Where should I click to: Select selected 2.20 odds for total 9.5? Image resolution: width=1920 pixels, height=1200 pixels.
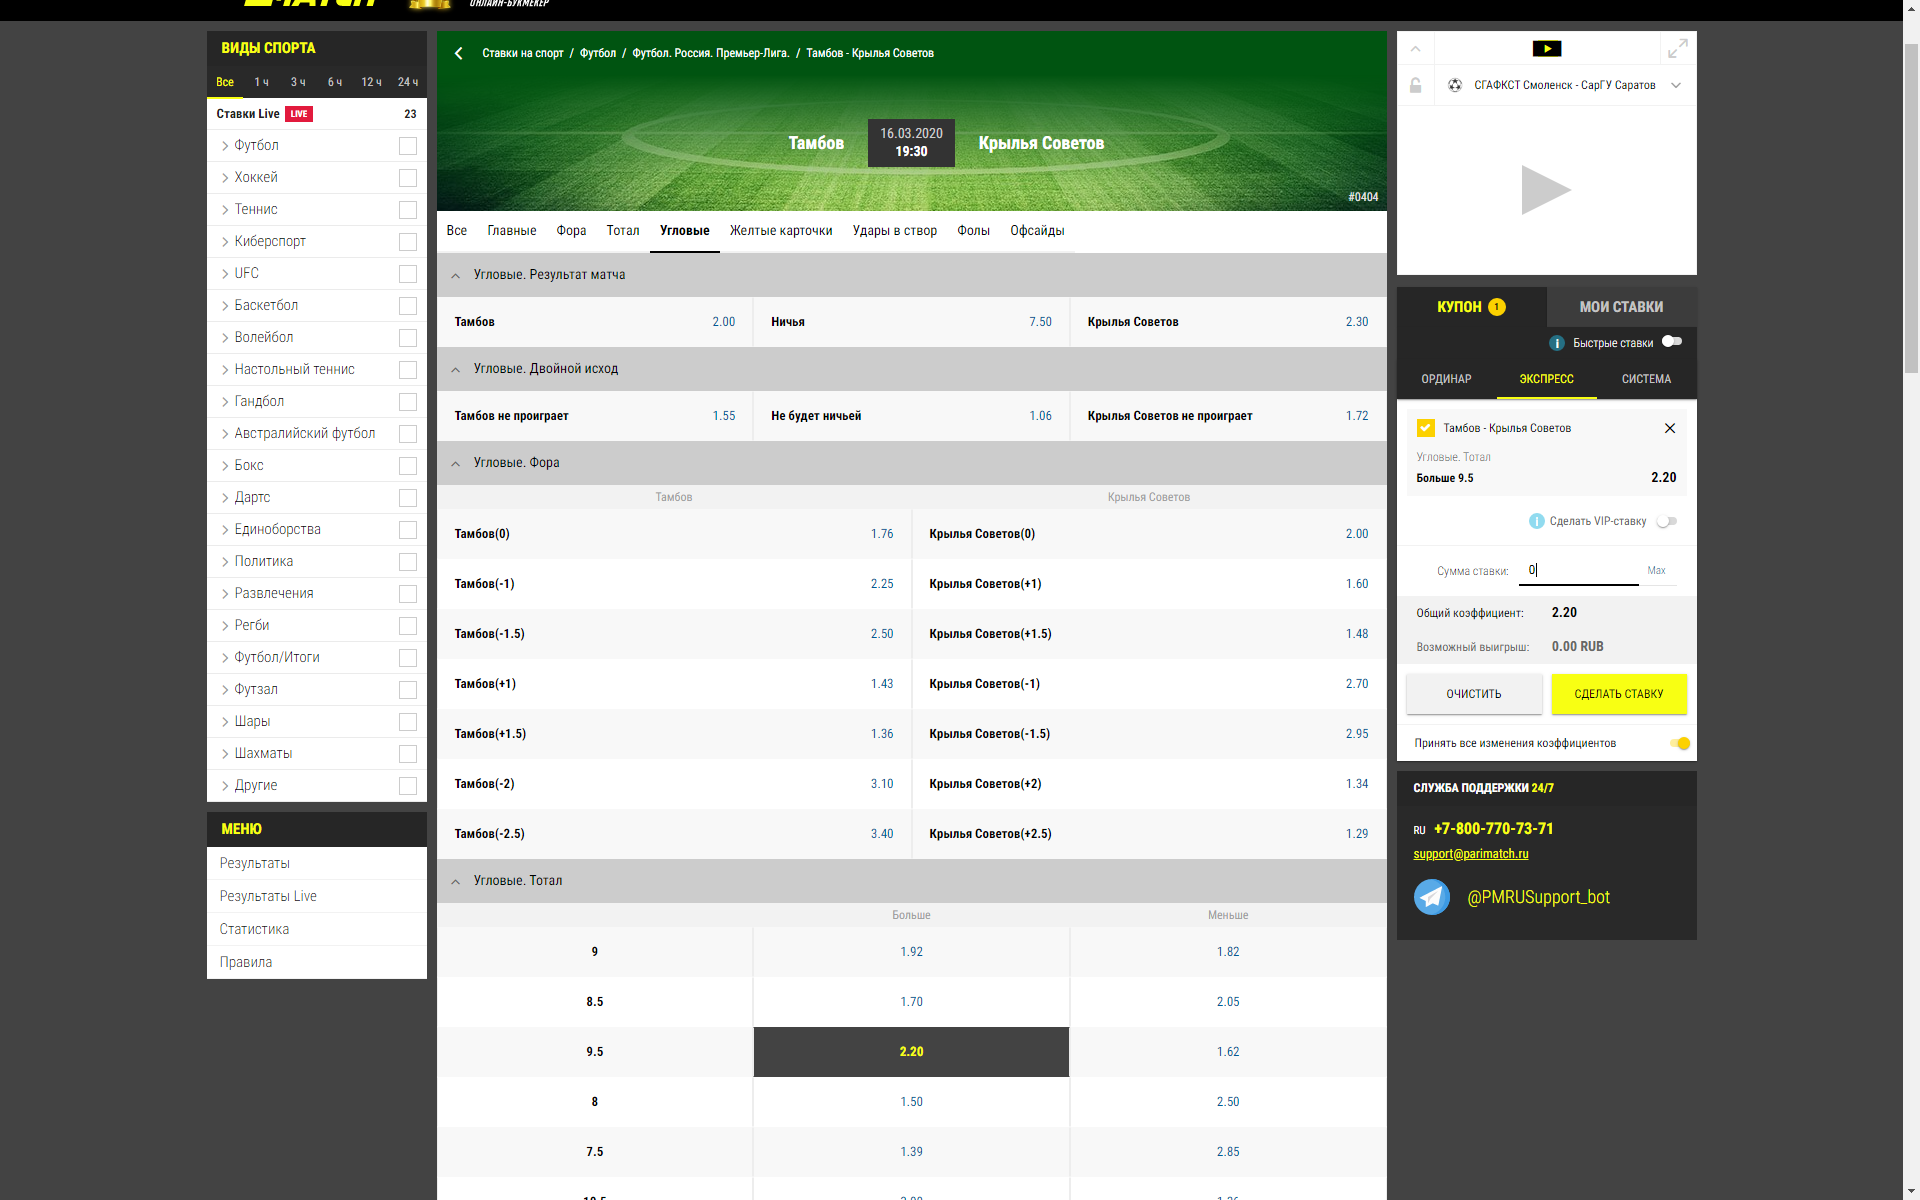click(911, 1052)
